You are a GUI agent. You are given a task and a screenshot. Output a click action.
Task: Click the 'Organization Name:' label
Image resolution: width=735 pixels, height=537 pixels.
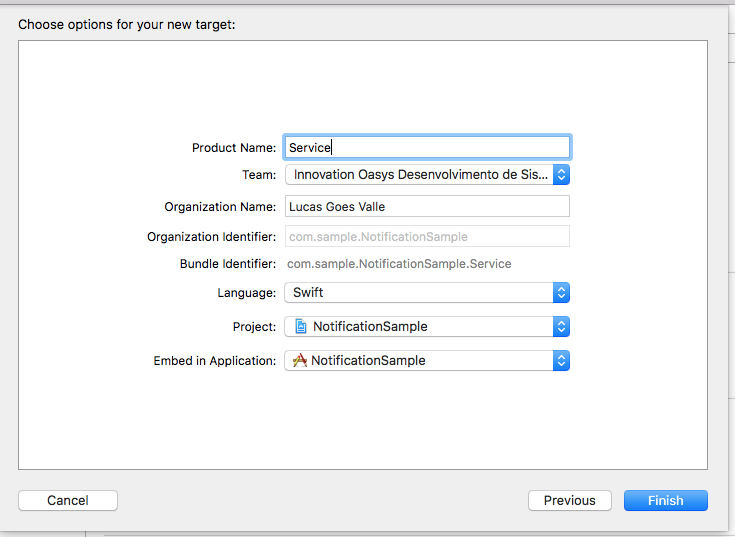(x=220, y=207)
